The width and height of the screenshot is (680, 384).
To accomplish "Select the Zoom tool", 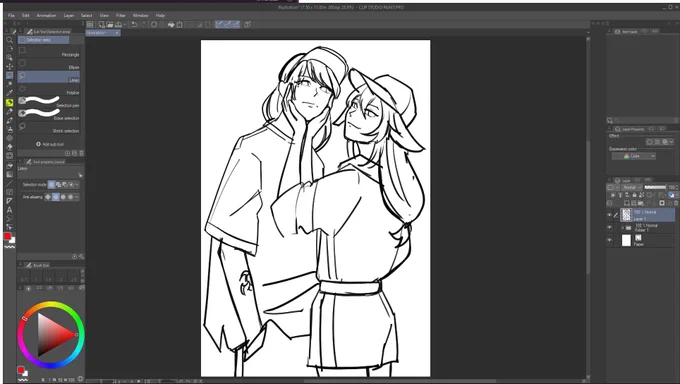I will [x=10, y=40].
